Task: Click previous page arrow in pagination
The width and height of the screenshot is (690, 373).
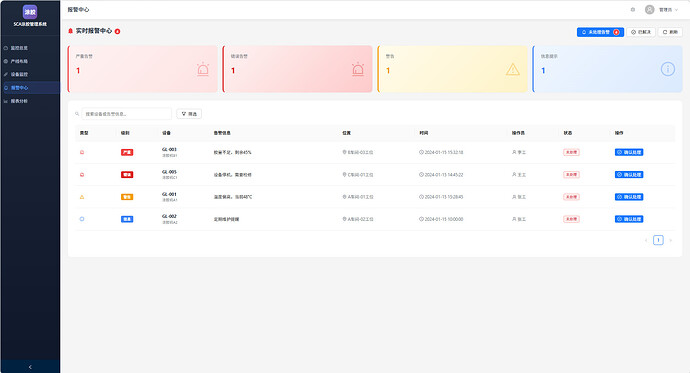Action: (646, 240)
